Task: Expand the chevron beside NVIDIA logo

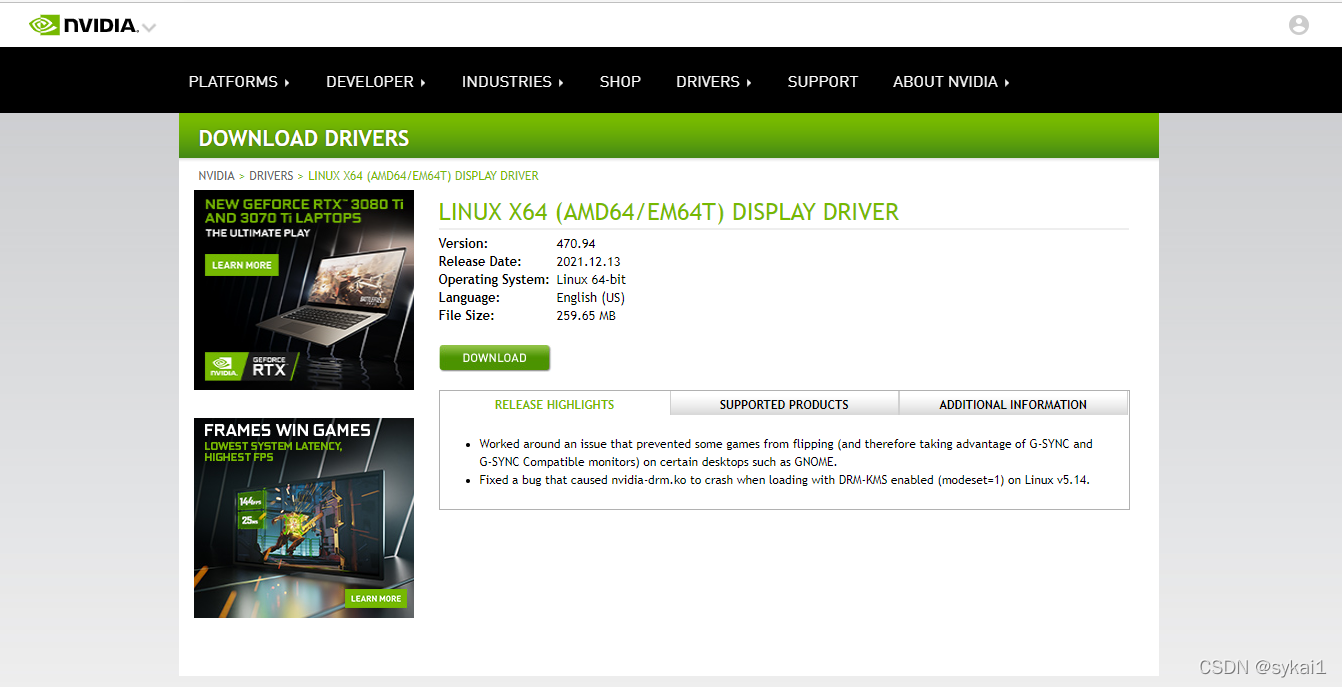Action: 149,28
